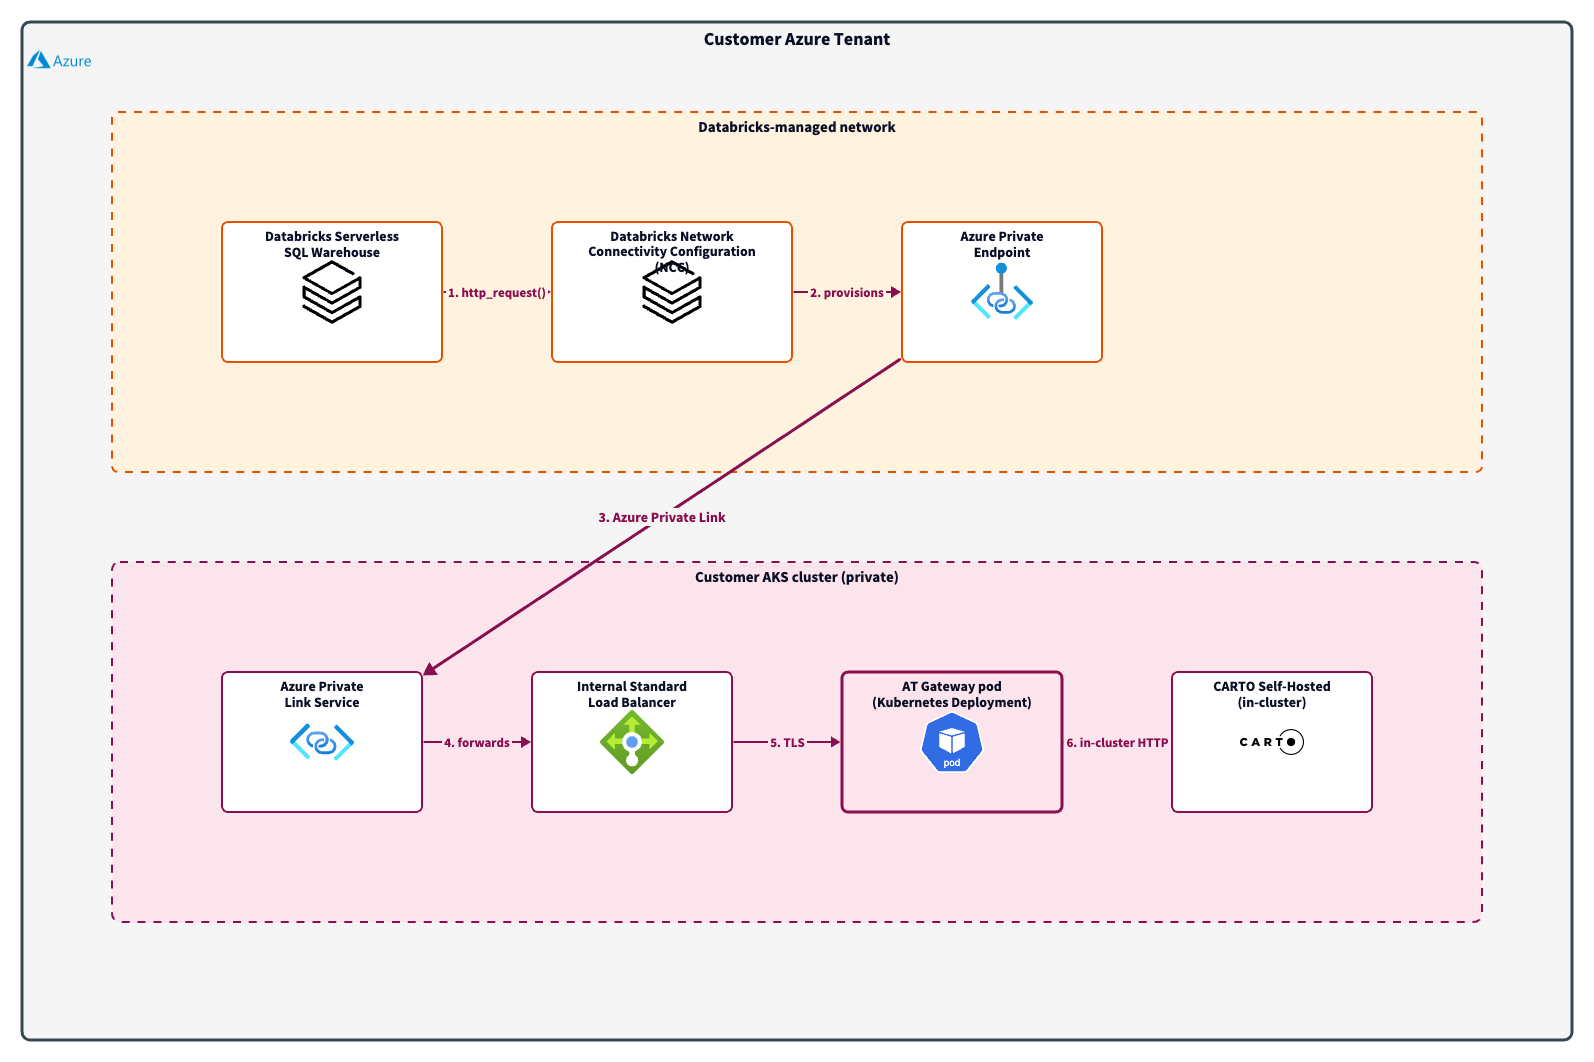Select 'Azure Private Endpoint' node title
The width and height of the screenshot is (1594, 1062).
point(1002,244)
